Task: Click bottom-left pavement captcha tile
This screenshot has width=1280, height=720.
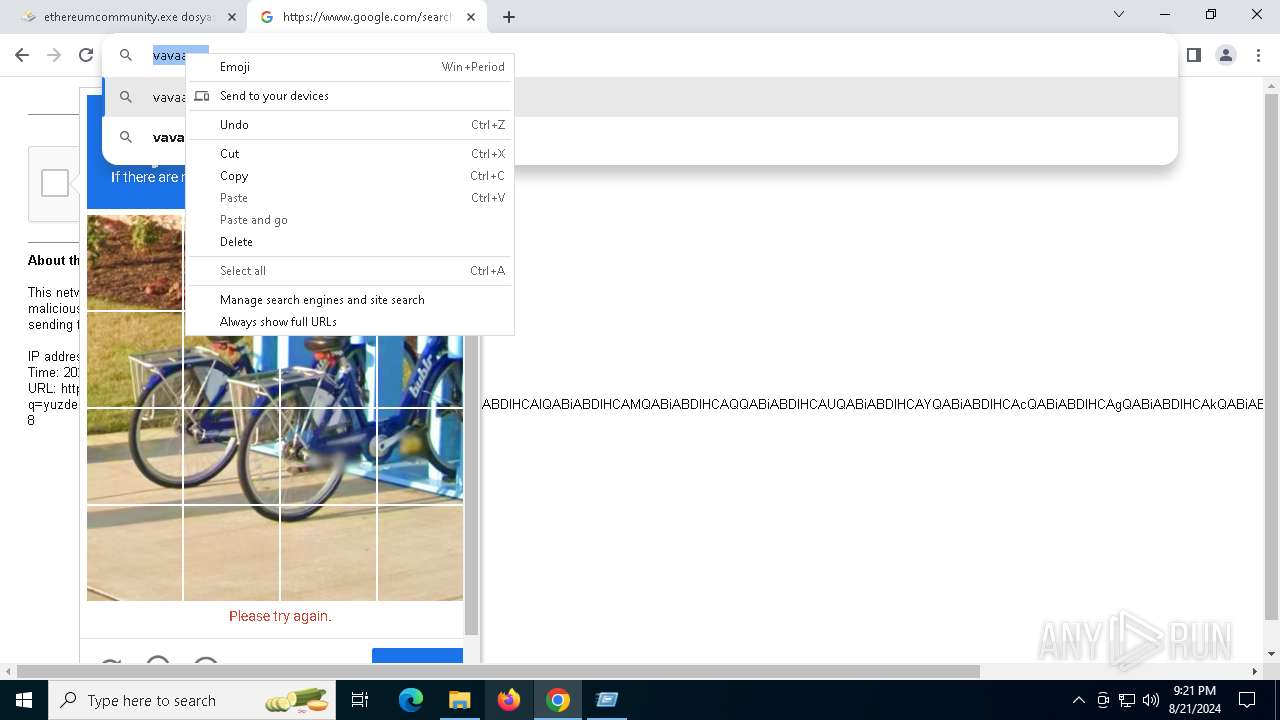Action: point(135,553)
